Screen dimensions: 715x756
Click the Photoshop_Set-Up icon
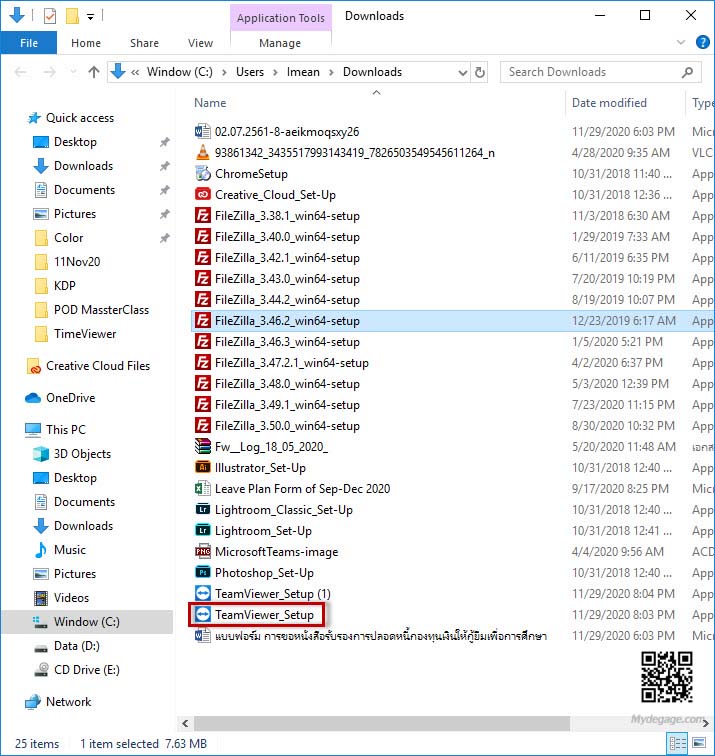202,572
